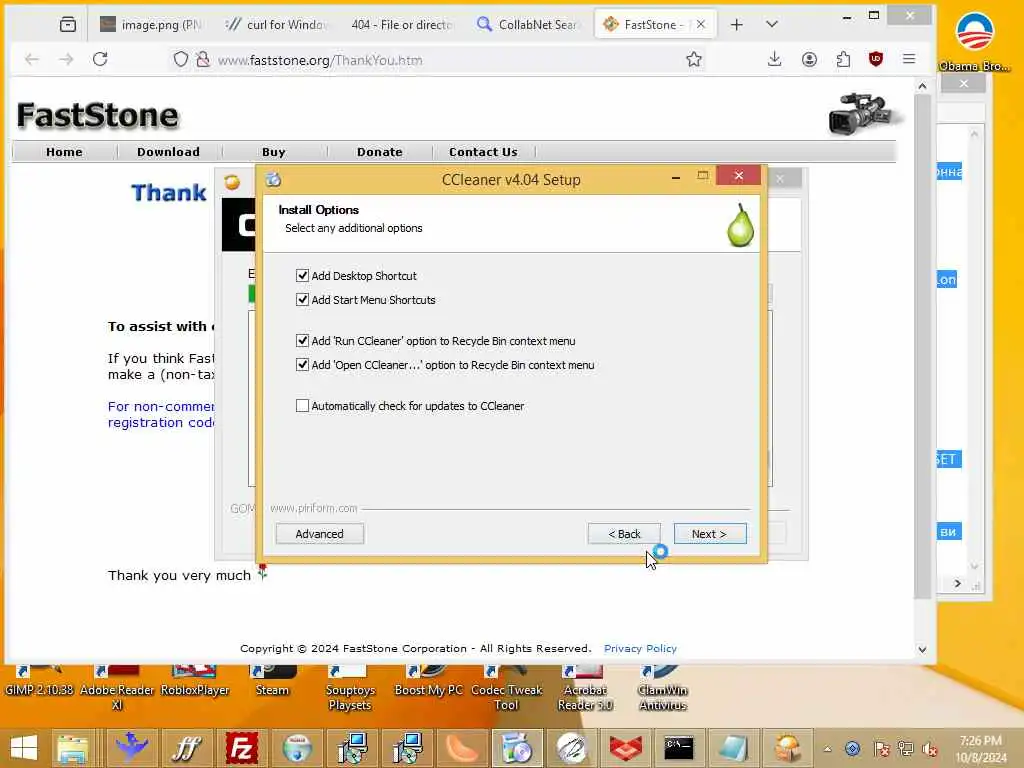Open the notepad-like blue sheet taskbar icon
Viewport: 1024px width, 768px height.
click(732, 748)
